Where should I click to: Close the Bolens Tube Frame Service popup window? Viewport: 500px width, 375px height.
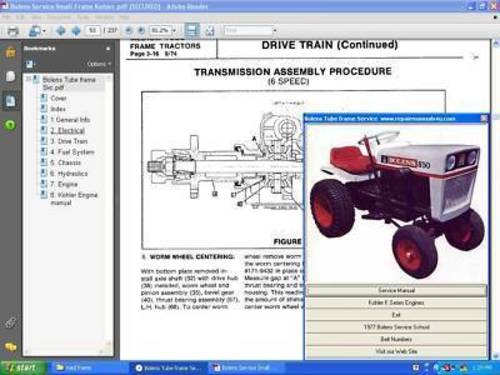(484, 118)
